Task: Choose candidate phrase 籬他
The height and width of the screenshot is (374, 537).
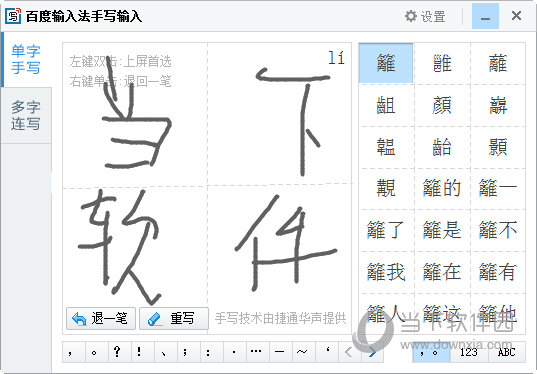Action: (x=498, y=314)
